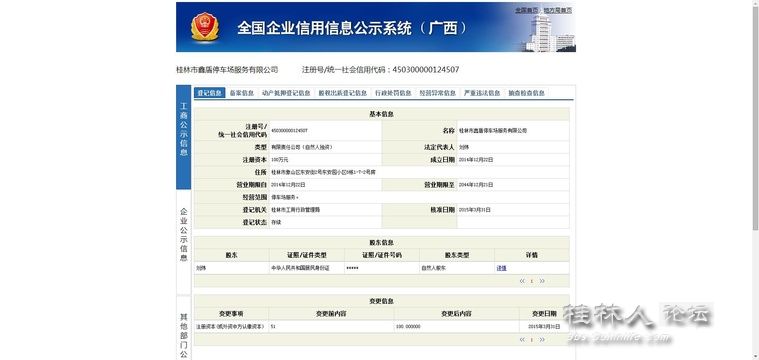Open the 企业公示信息 side section
759x360 pixels.
tap(183, 242)
